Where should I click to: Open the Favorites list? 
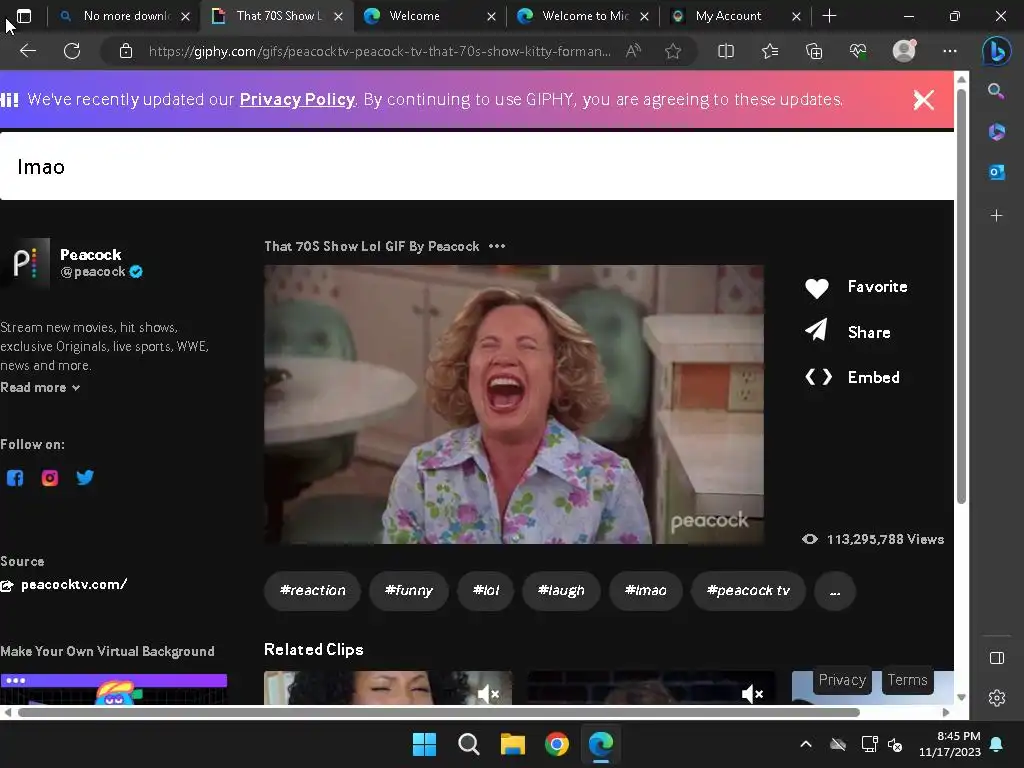[x=770, y=51]
